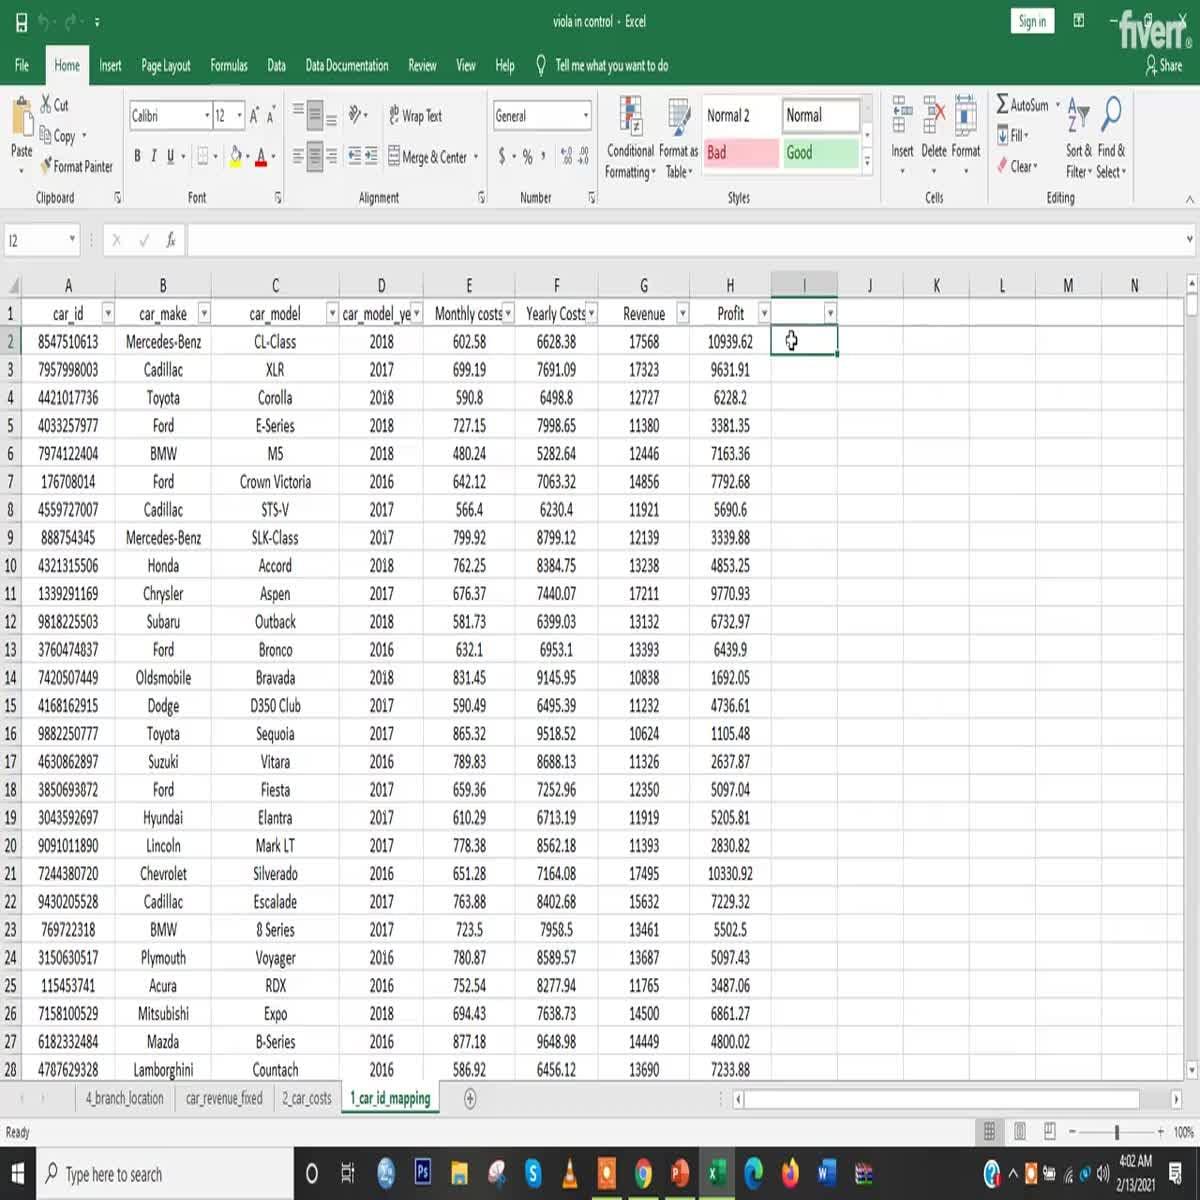Open the Format Painter
Image resolution: width=1200 pixels, height=1200 pixels.
(77, 167)
